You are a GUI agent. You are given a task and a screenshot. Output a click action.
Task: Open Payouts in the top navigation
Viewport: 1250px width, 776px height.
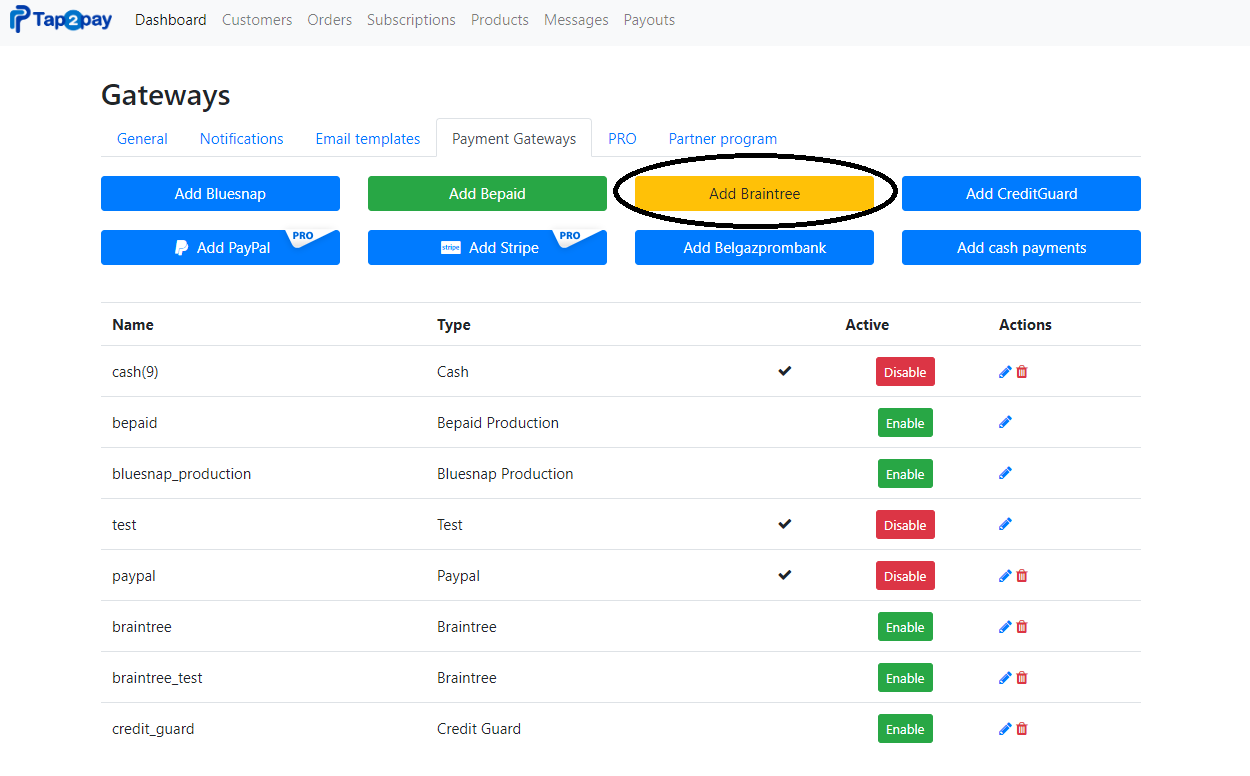tap(649, 20)
